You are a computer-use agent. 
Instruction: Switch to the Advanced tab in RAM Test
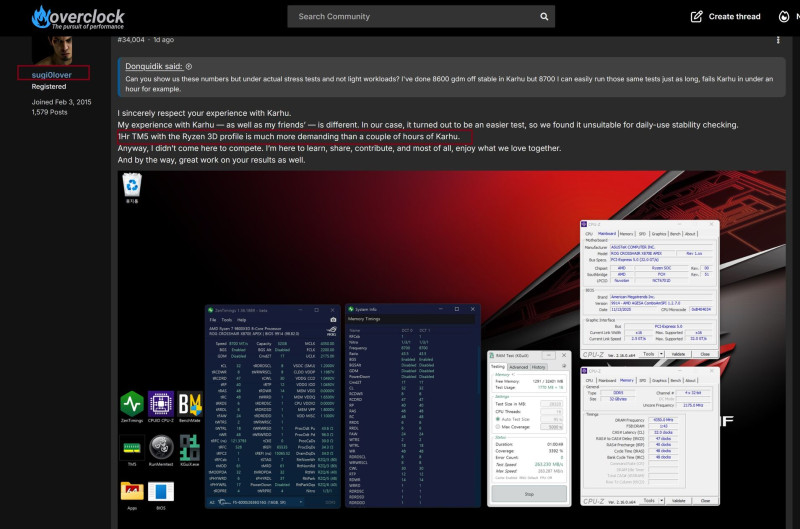[518, 367]
